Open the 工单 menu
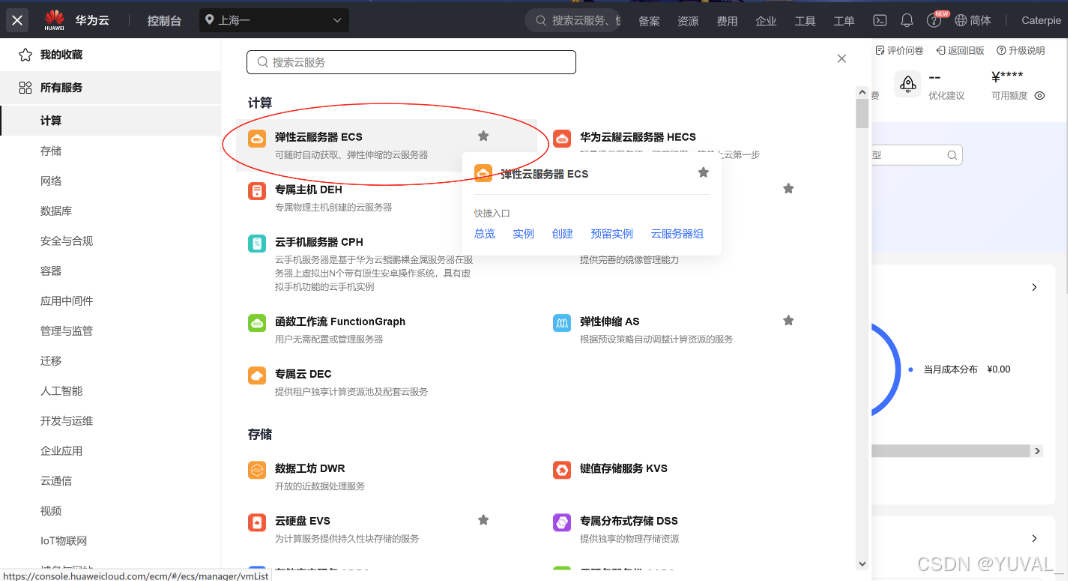 (x=844, y=21)
